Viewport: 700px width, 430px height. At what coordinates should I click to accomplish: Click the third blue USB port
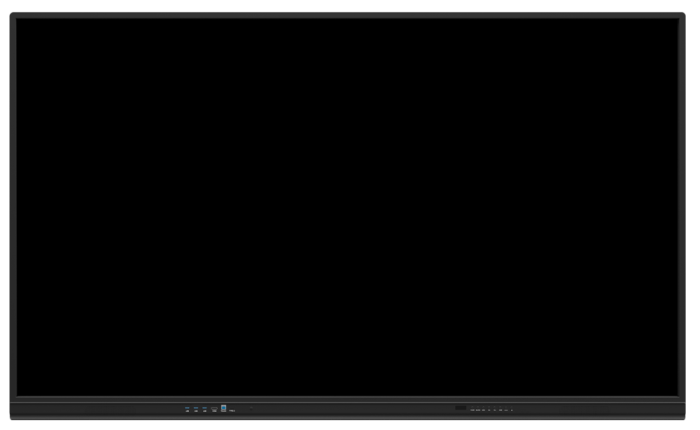pos(204,408)
